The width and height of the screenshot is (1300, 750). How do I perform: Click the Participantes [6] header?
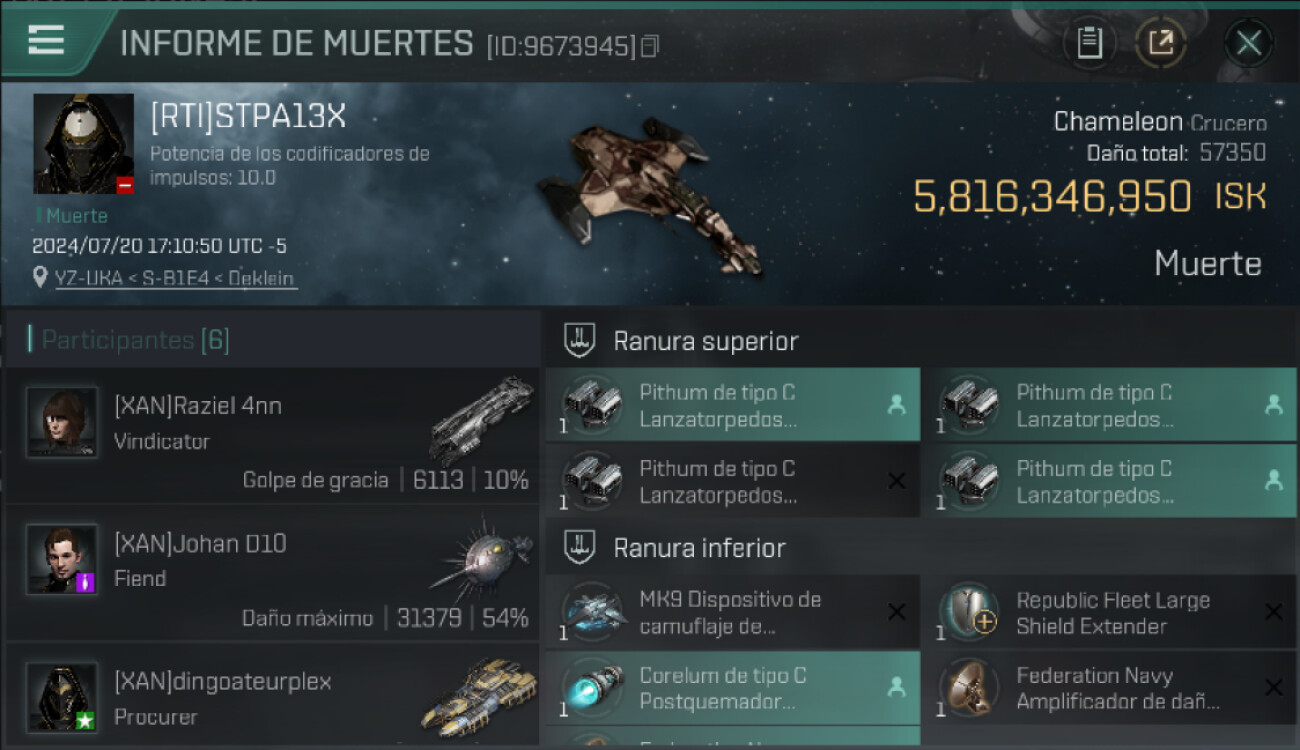131,340
